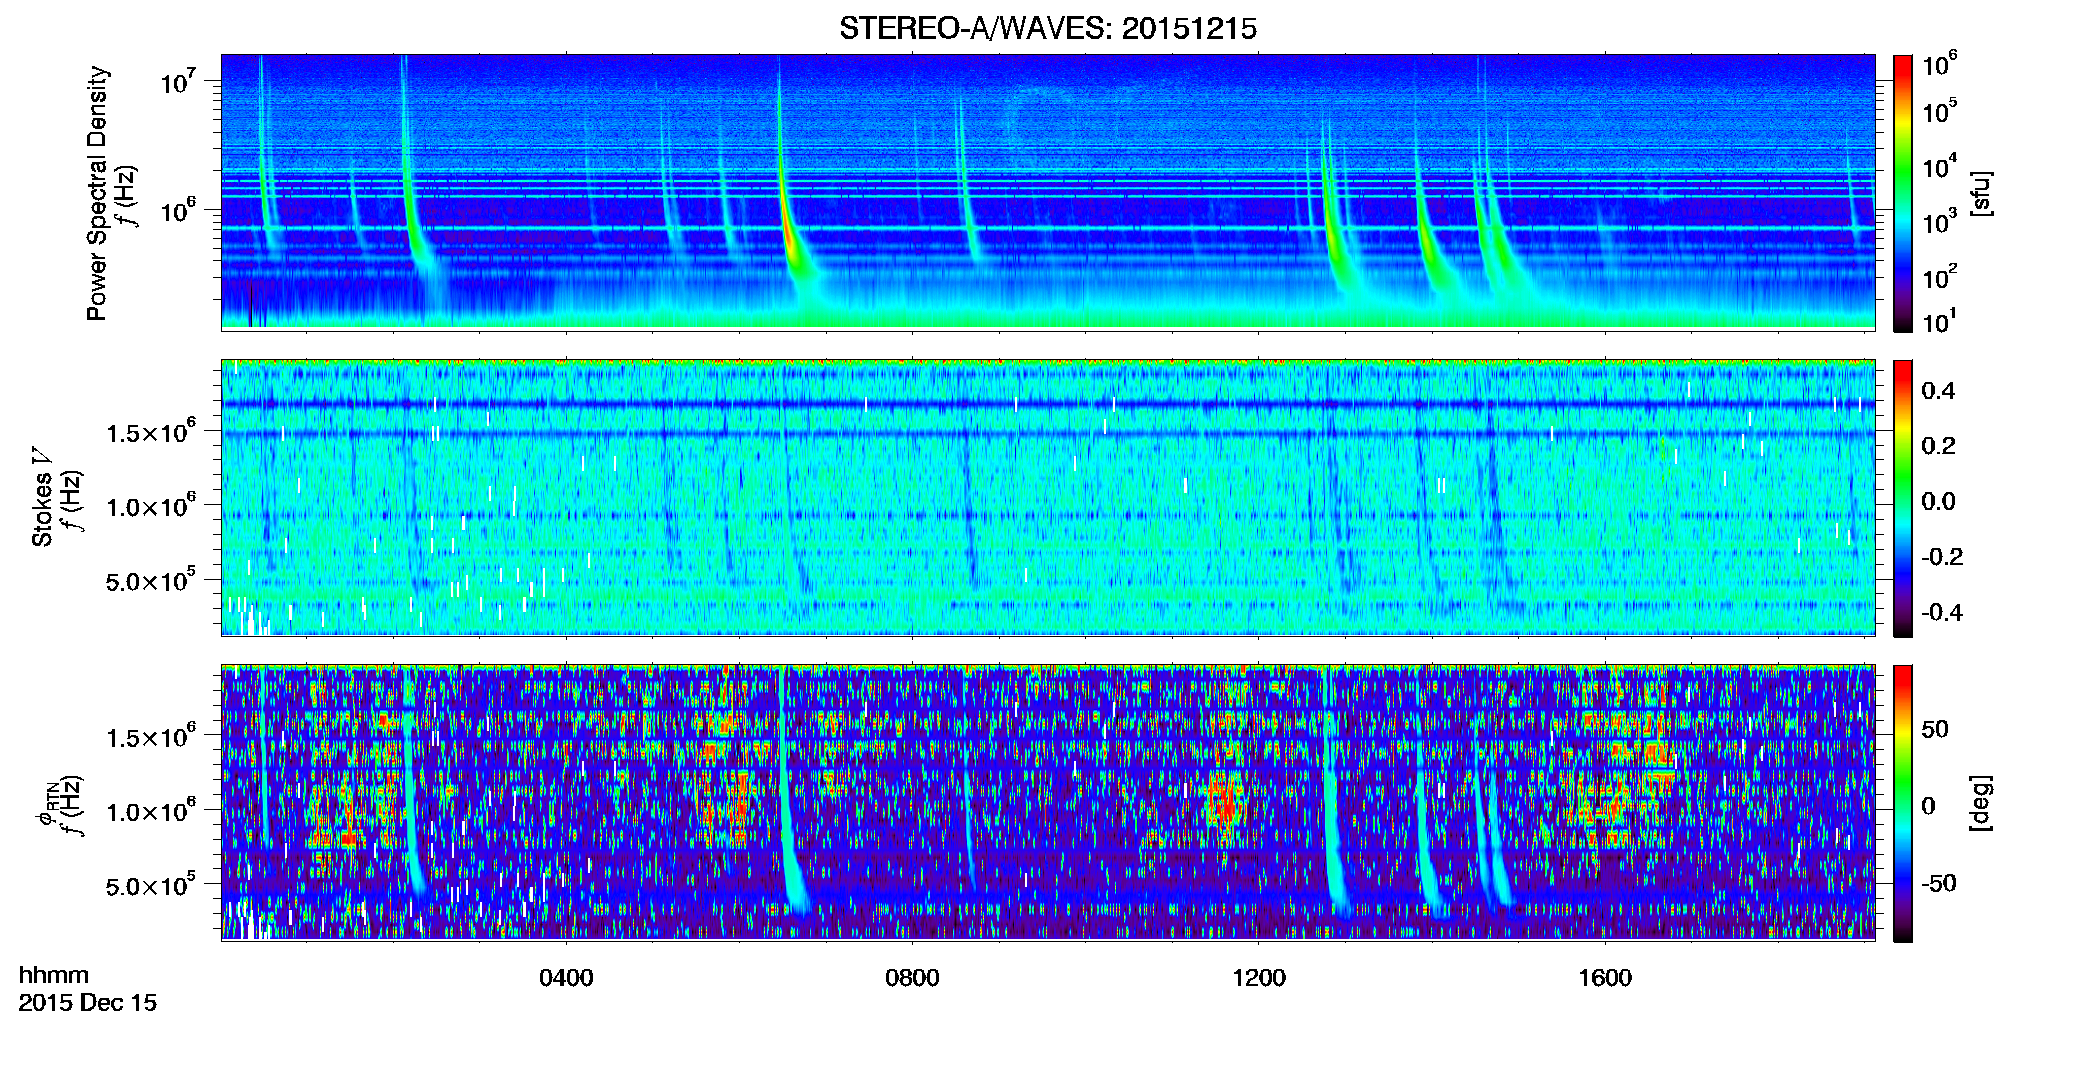Click the 1600 time tick label
Viewport: 2096px width, 1080px height.
[x=1605, y=977]
